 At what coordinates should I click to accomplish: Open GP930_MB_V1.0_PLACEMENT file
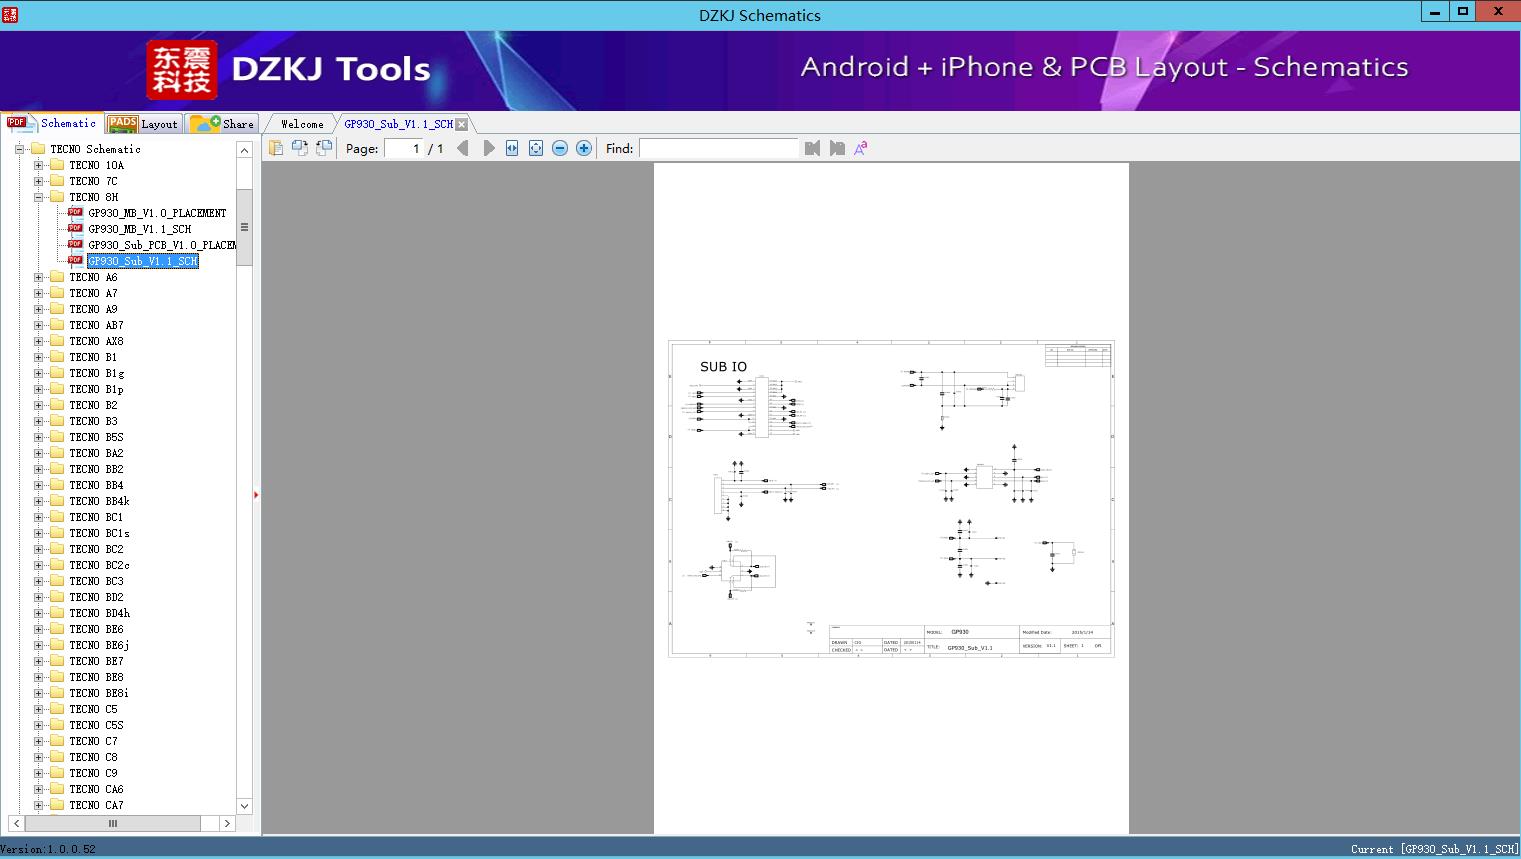click(157, 213)
